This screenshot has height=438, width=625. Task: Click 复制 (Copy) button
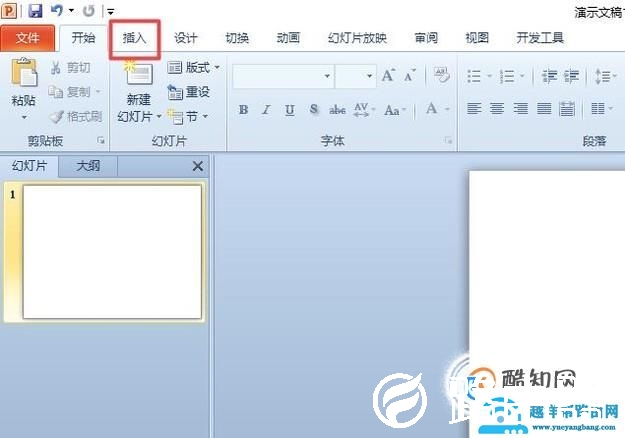[x=69, y=92]
